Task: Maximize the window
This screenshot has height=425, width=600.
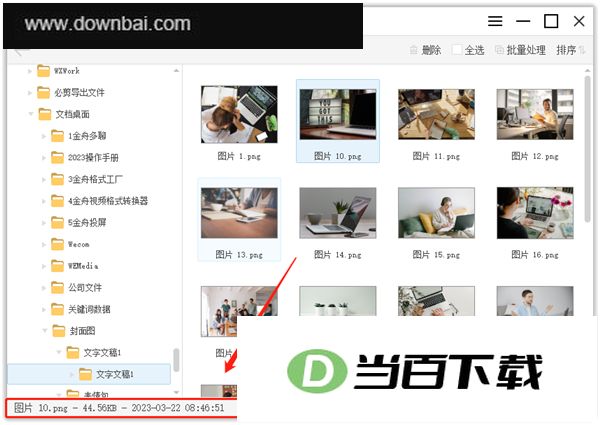Action: coord(551,21)
